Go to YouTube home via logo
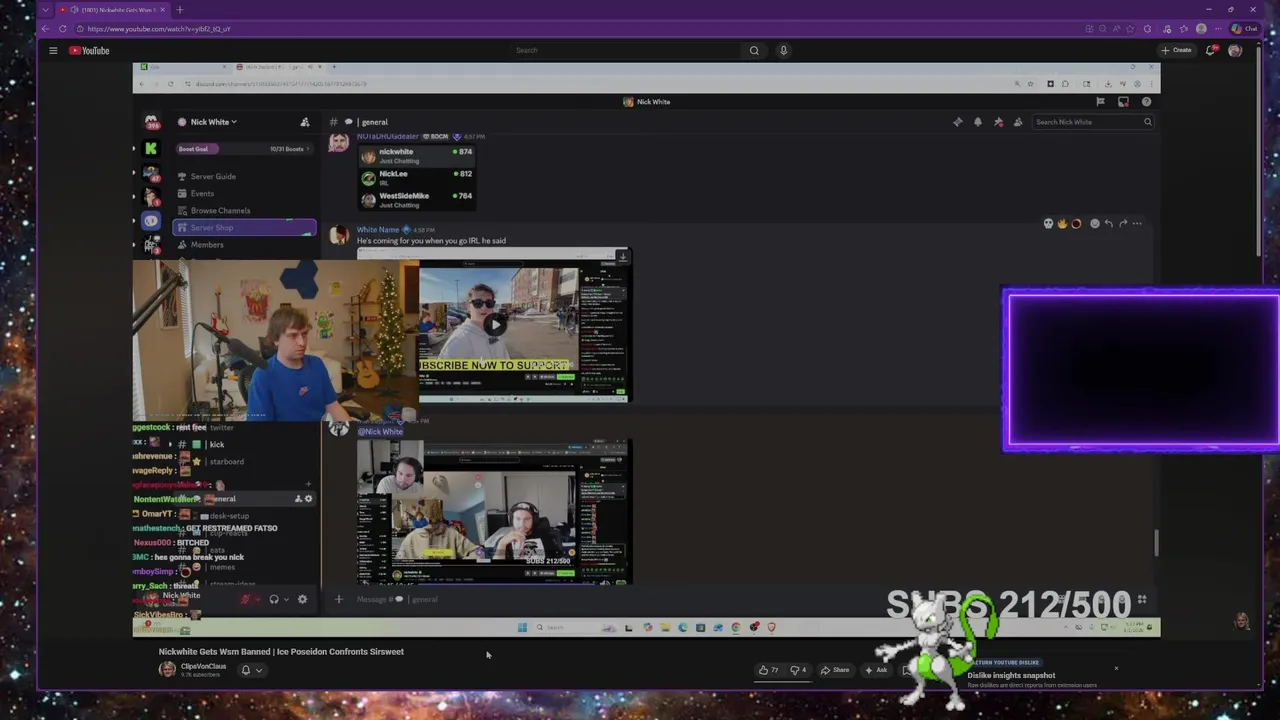Screen dimensions: 1280x720 pos(89,50)
